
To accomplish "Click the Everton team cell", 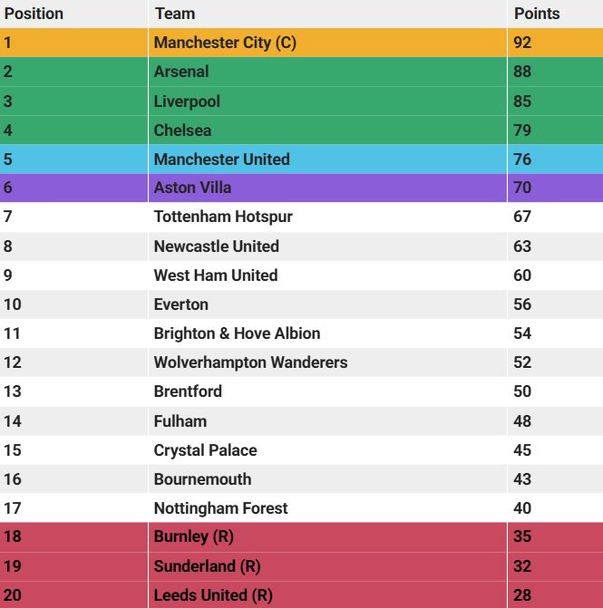I will coord(328,304).
